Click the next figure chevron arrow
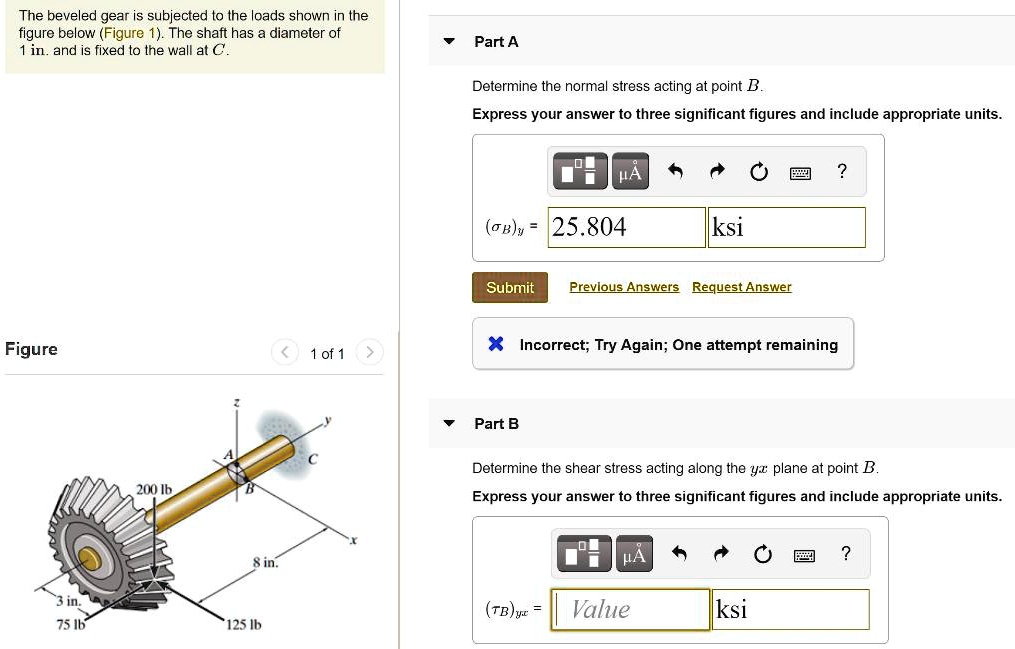This screenshot has width=1015, height=649. tap(369, 352)
